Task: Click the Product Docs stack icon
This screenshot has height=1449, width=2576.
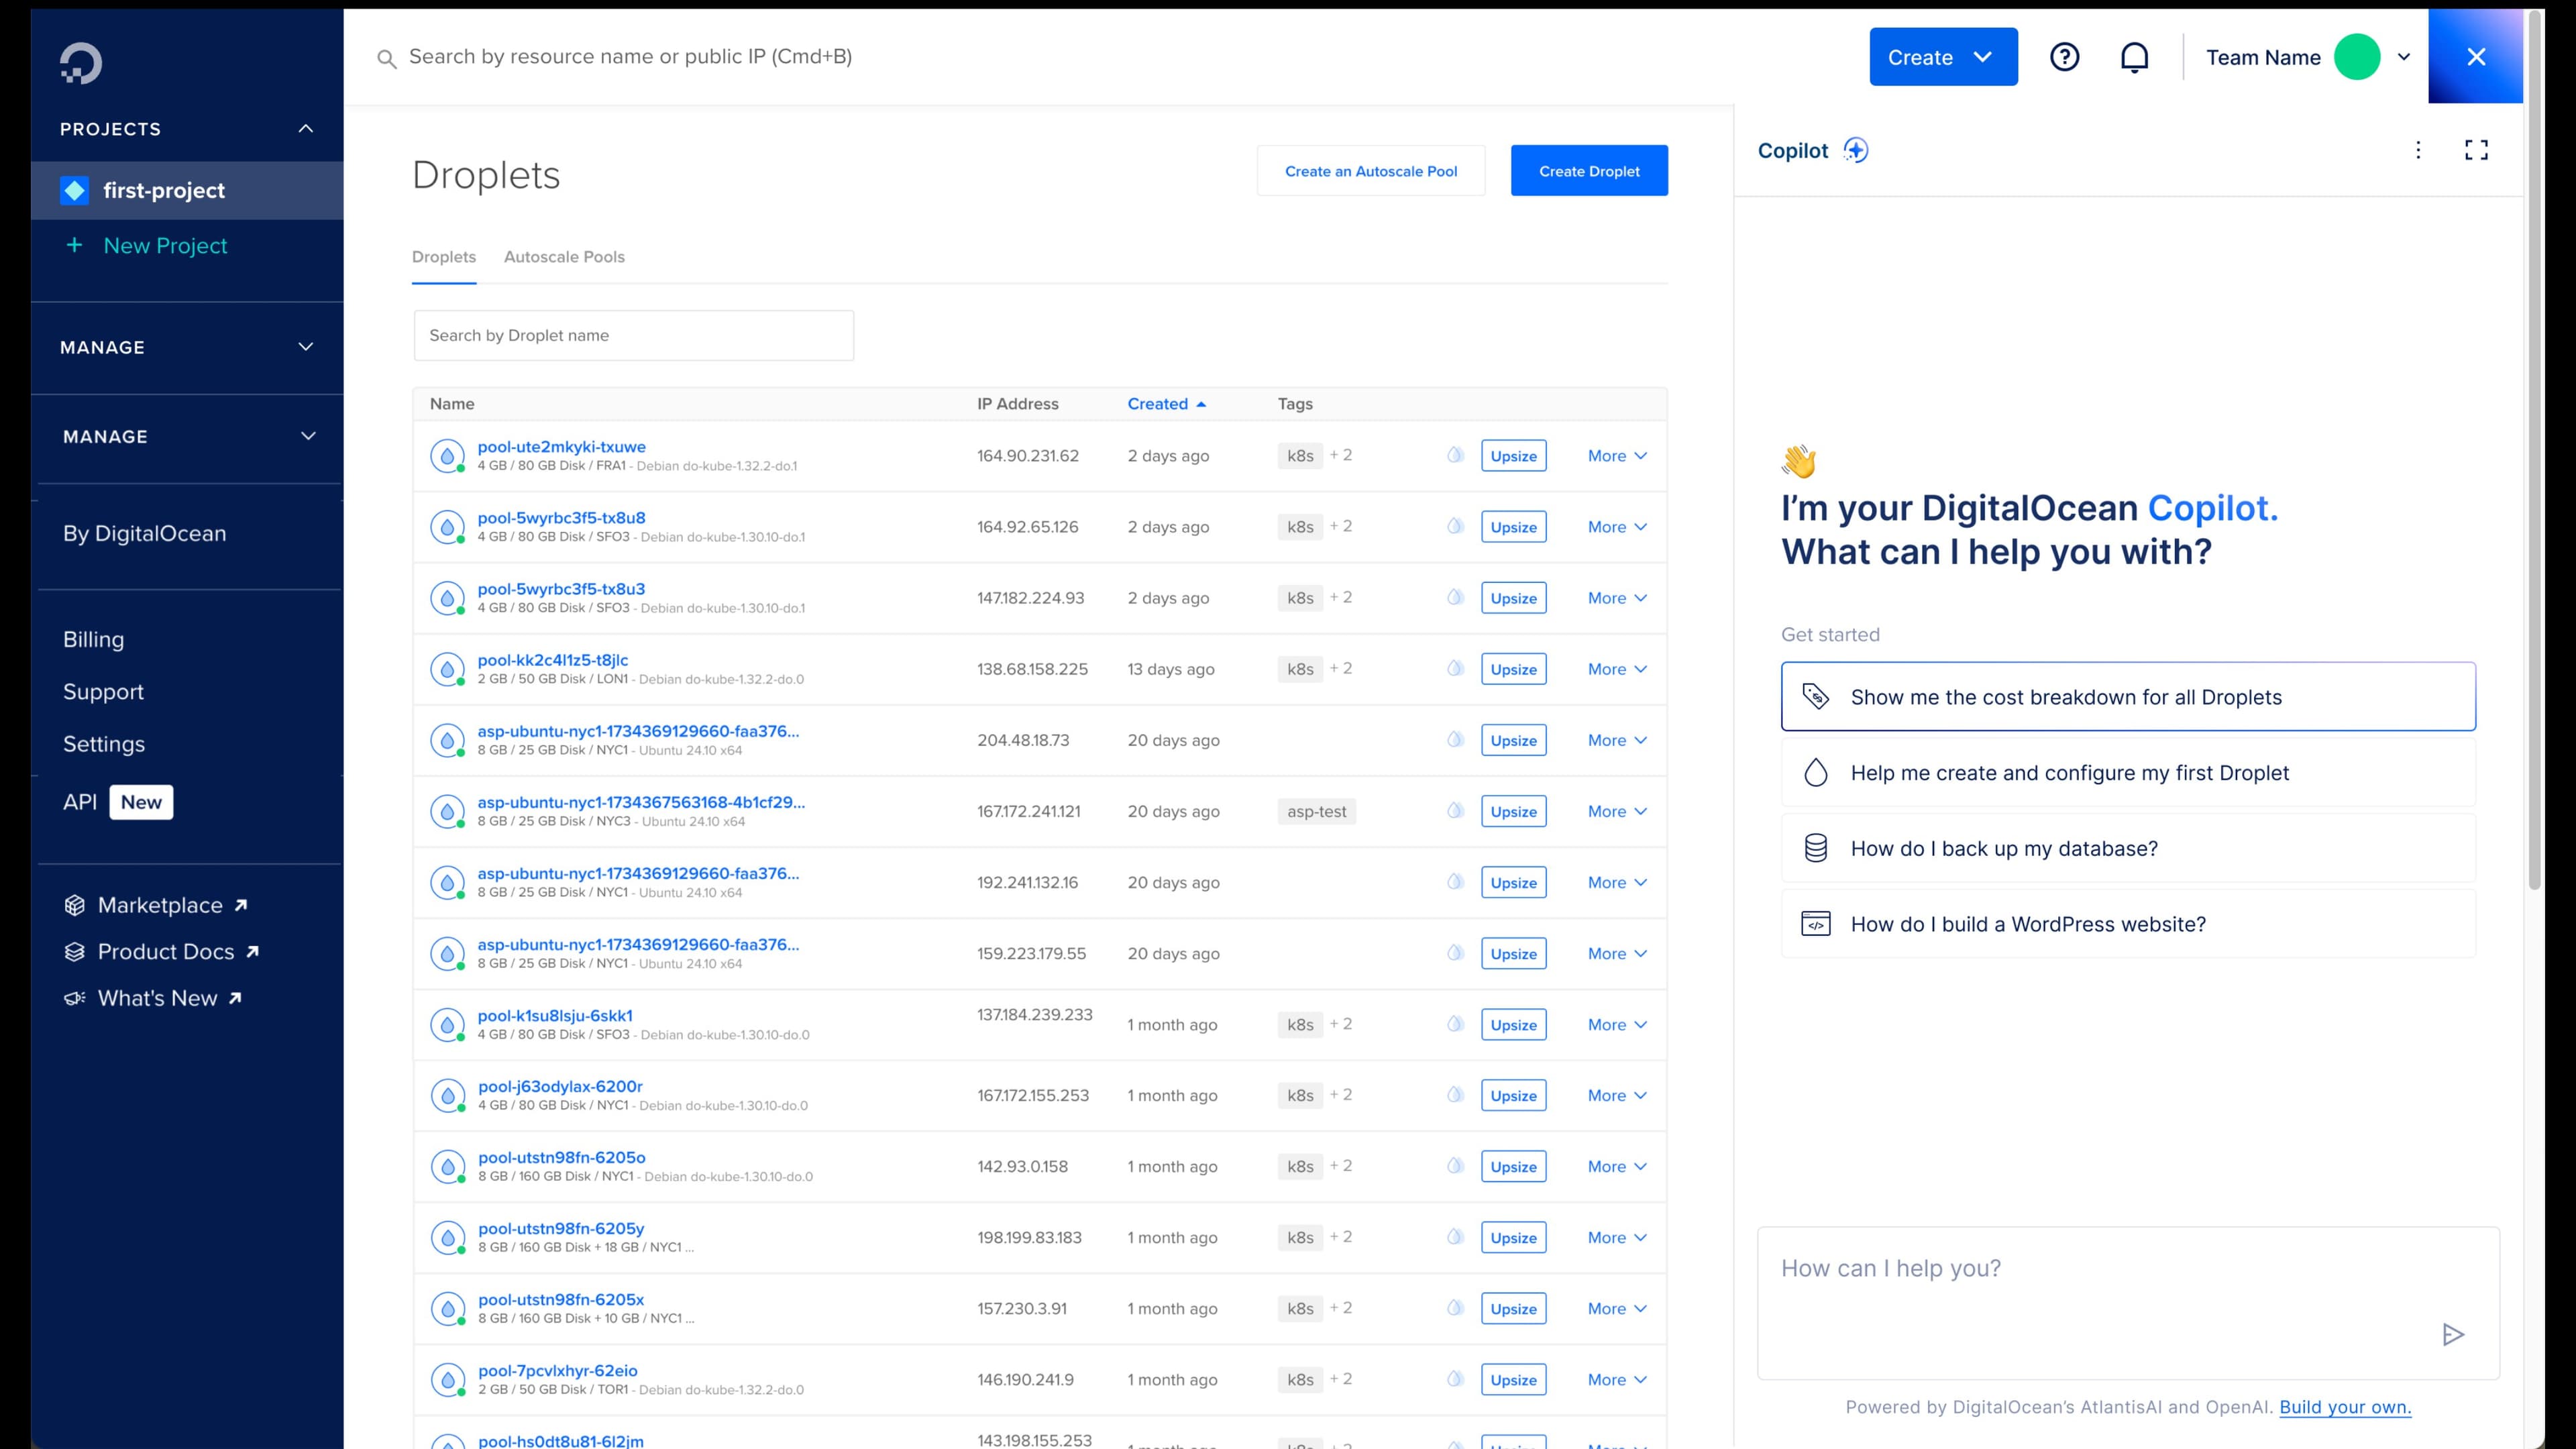Action: coord(74,952)
